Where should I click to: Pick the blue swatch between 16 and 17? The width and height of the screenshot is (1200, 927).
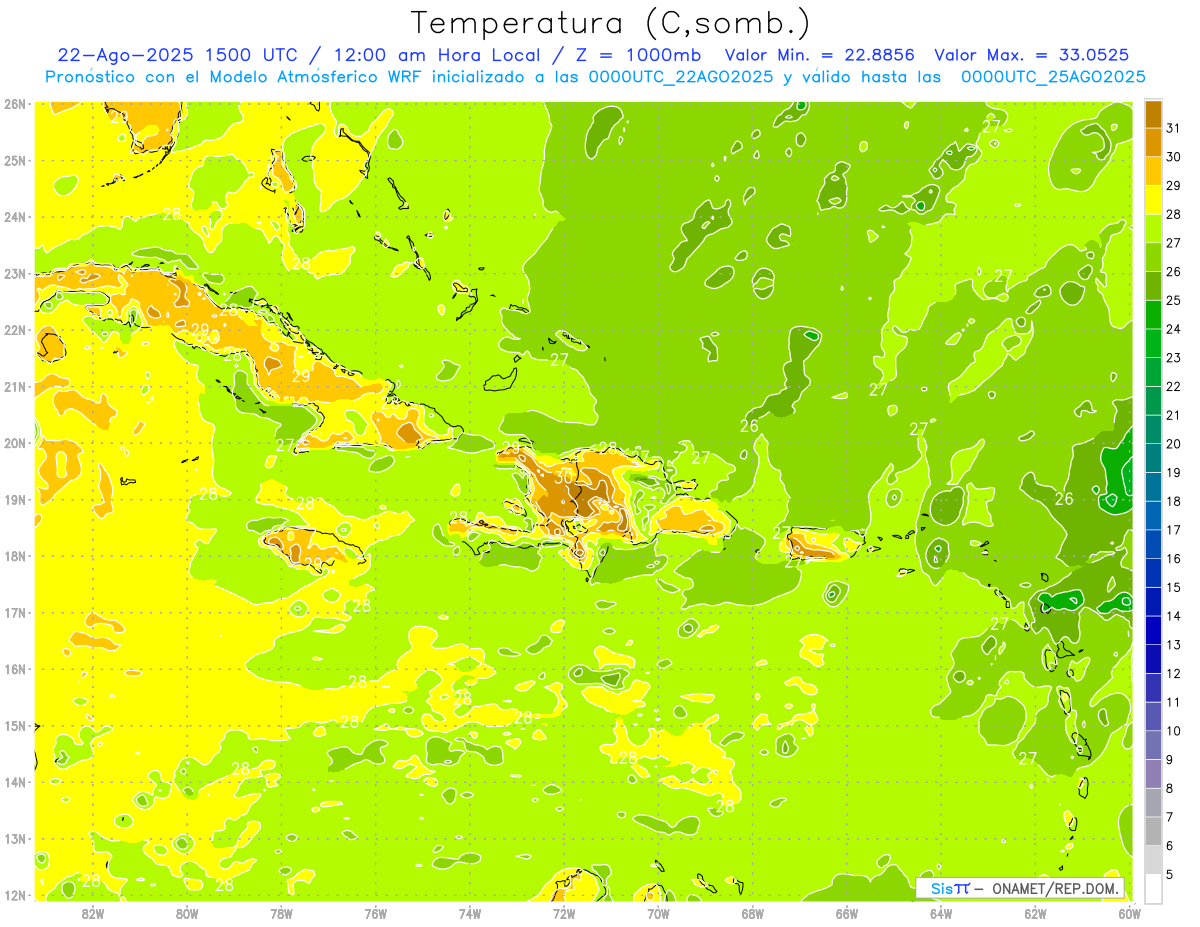coord(1153,544)
